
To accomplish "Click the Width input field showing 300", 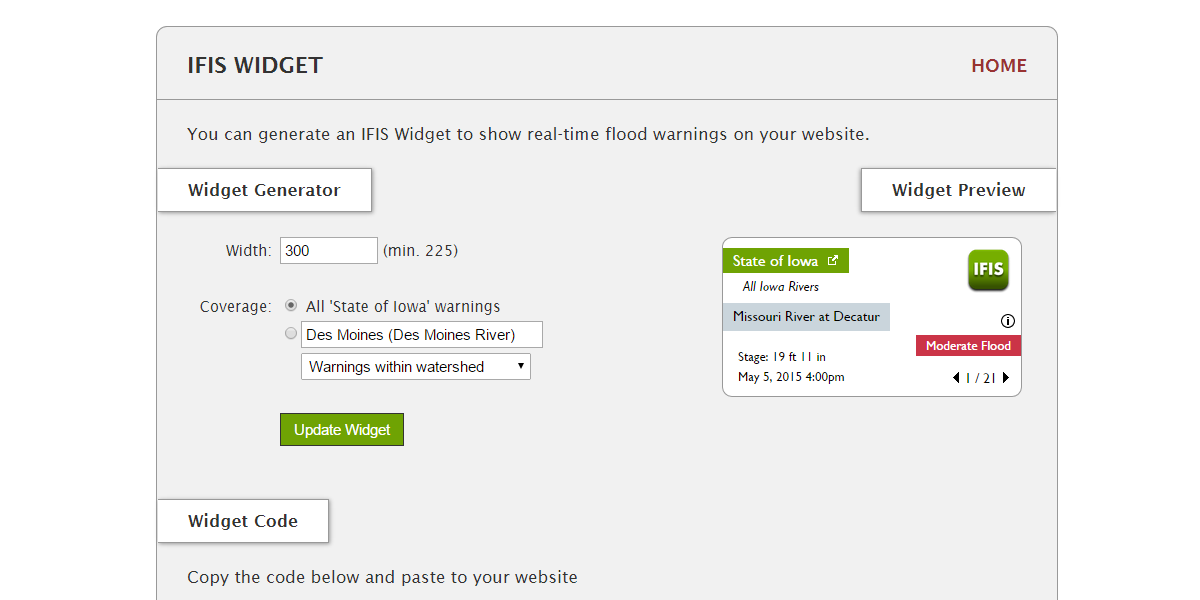I will (x=328, y=250).
